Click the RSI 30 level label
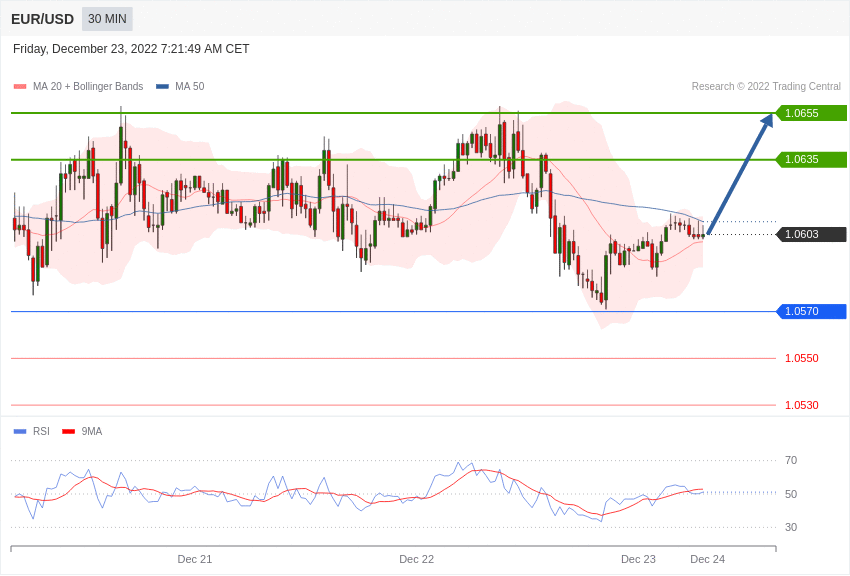850x576 pixels. pyautogui.click(x=791, y=527)
